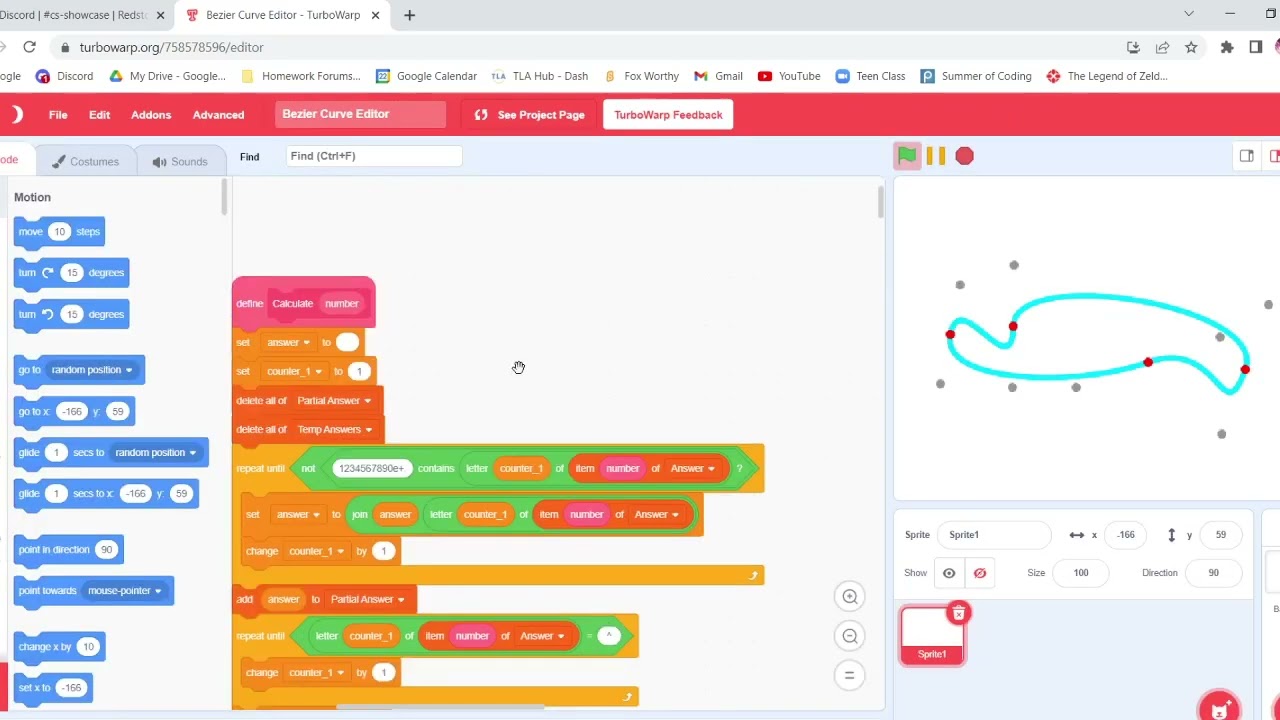Reset workspace zoom with equals icon
1280x720 pixels.
(x=850, y=675)
